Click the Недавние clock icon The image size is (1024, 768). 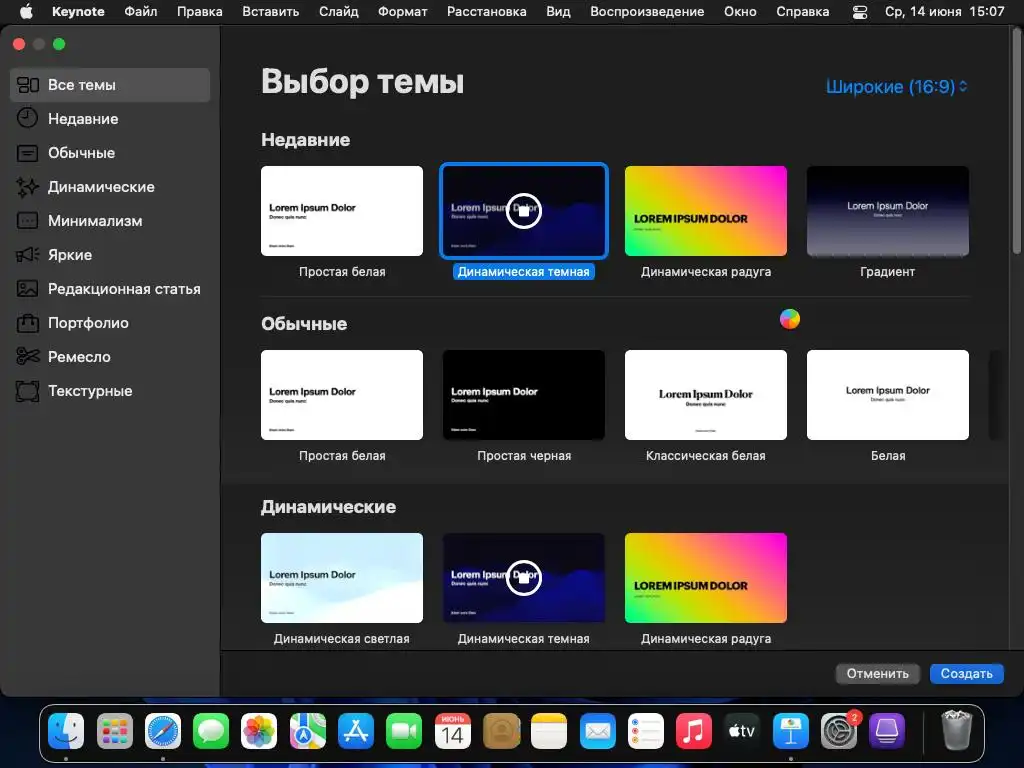27,118
